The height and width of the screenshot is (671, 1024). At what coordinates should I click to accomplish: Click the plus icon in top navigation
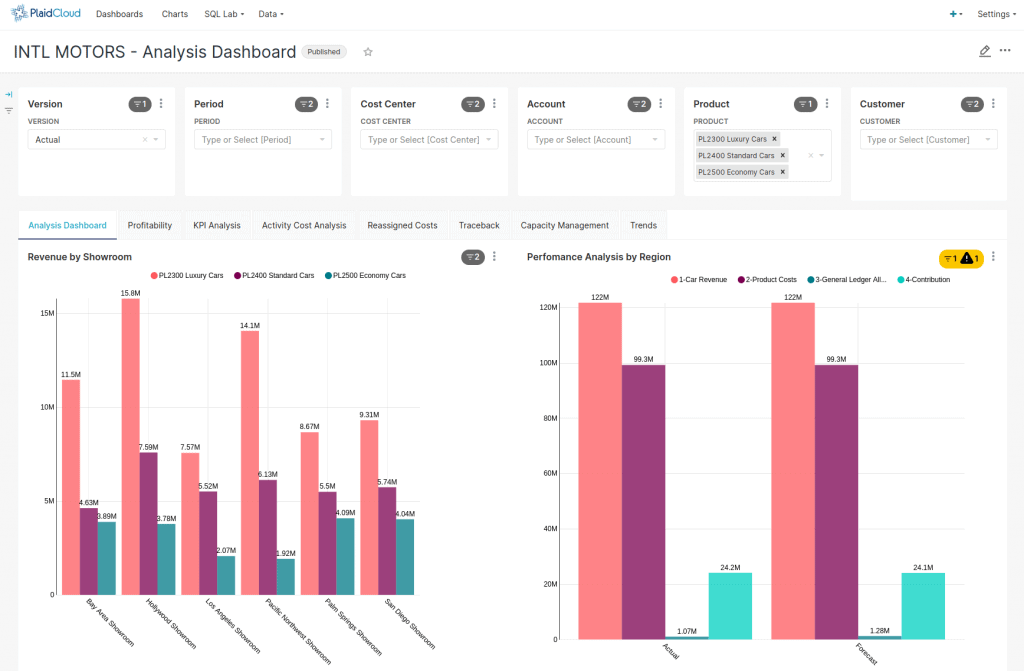click(955, 14)
